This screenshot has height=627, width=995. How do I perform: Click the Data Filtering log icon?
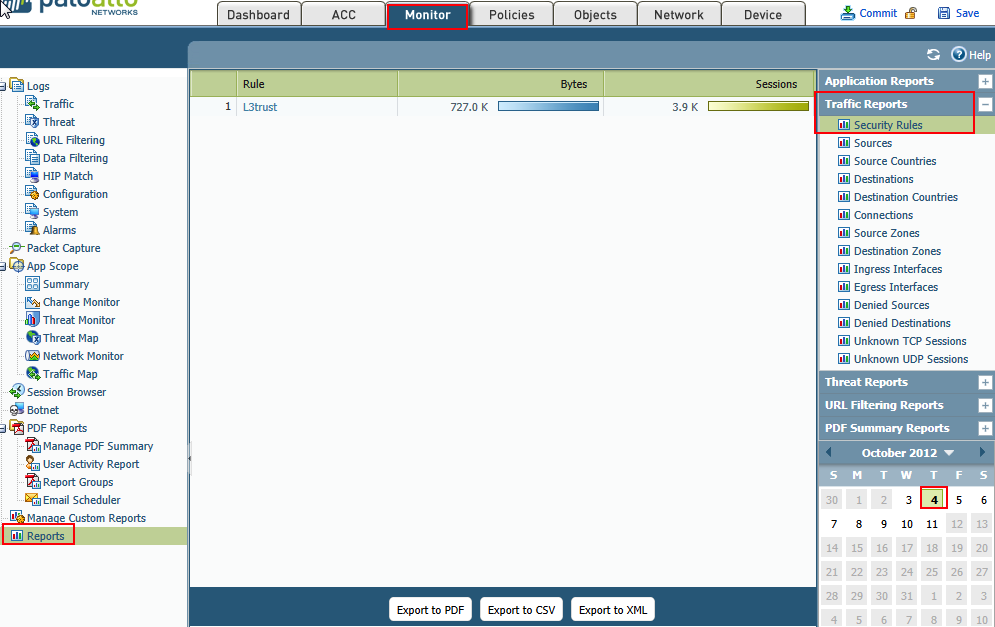32,157
